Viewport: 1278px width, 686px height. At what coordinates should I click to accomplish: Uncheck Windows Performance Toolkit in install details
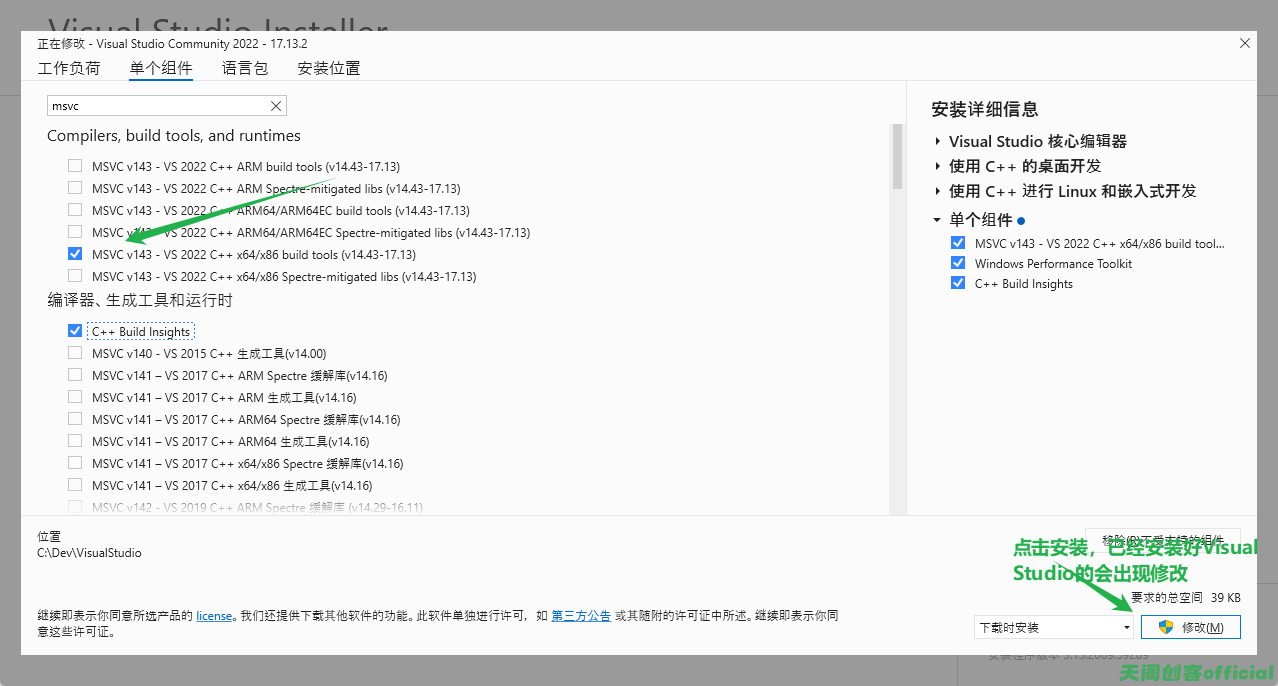click(958, 263)
